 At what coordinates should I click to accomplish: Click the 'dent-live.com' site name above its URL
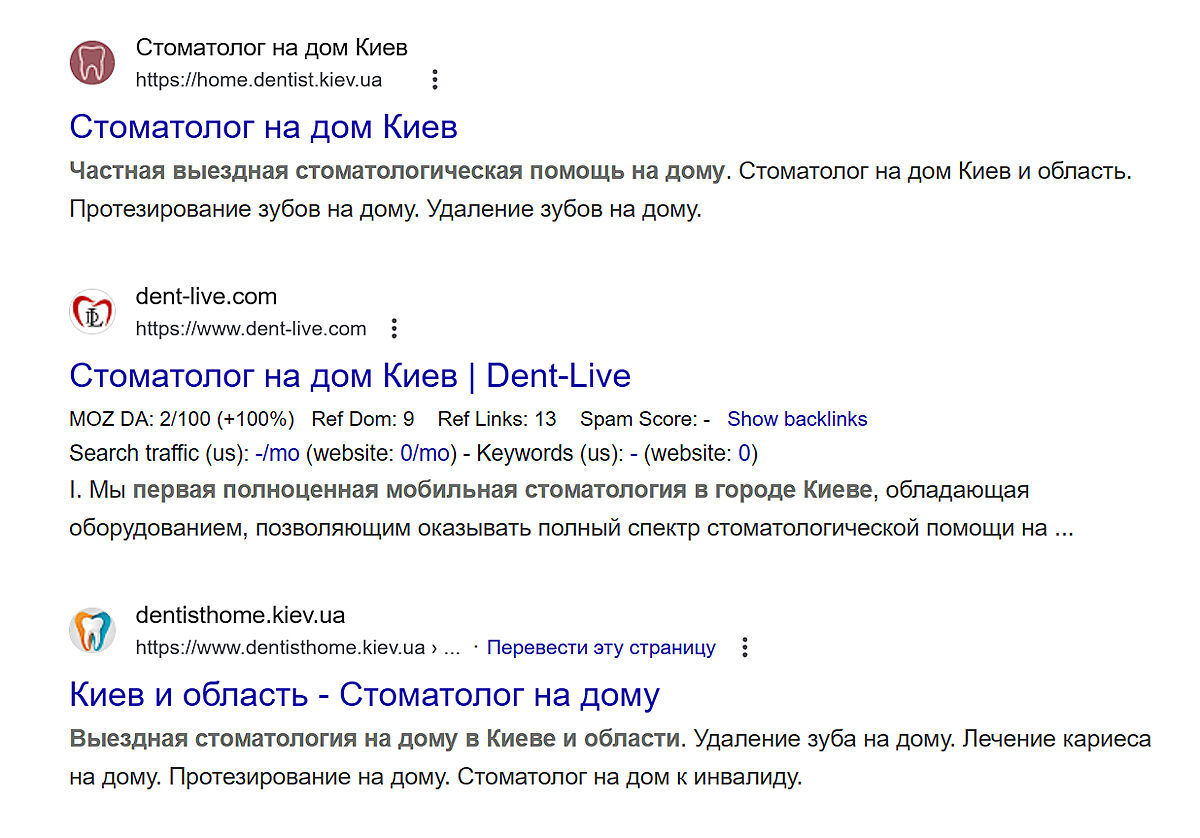(206, 297)
